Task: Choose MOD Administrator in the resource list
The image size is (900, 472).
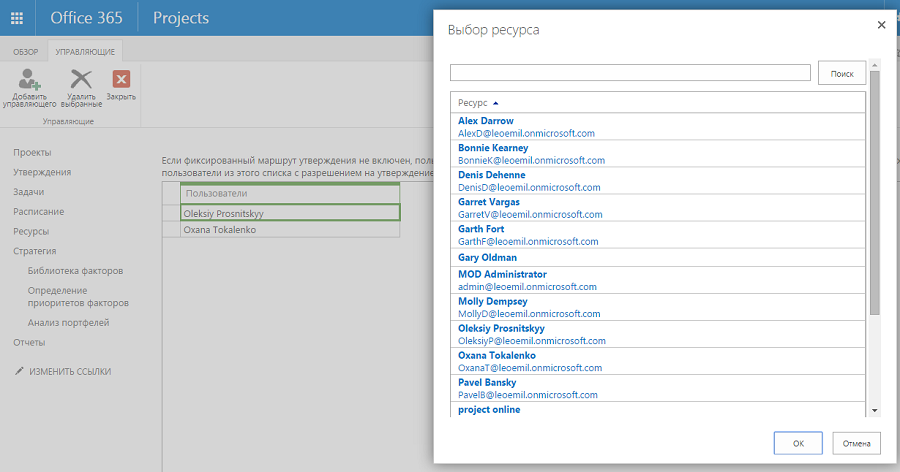Action: point(502,274)
